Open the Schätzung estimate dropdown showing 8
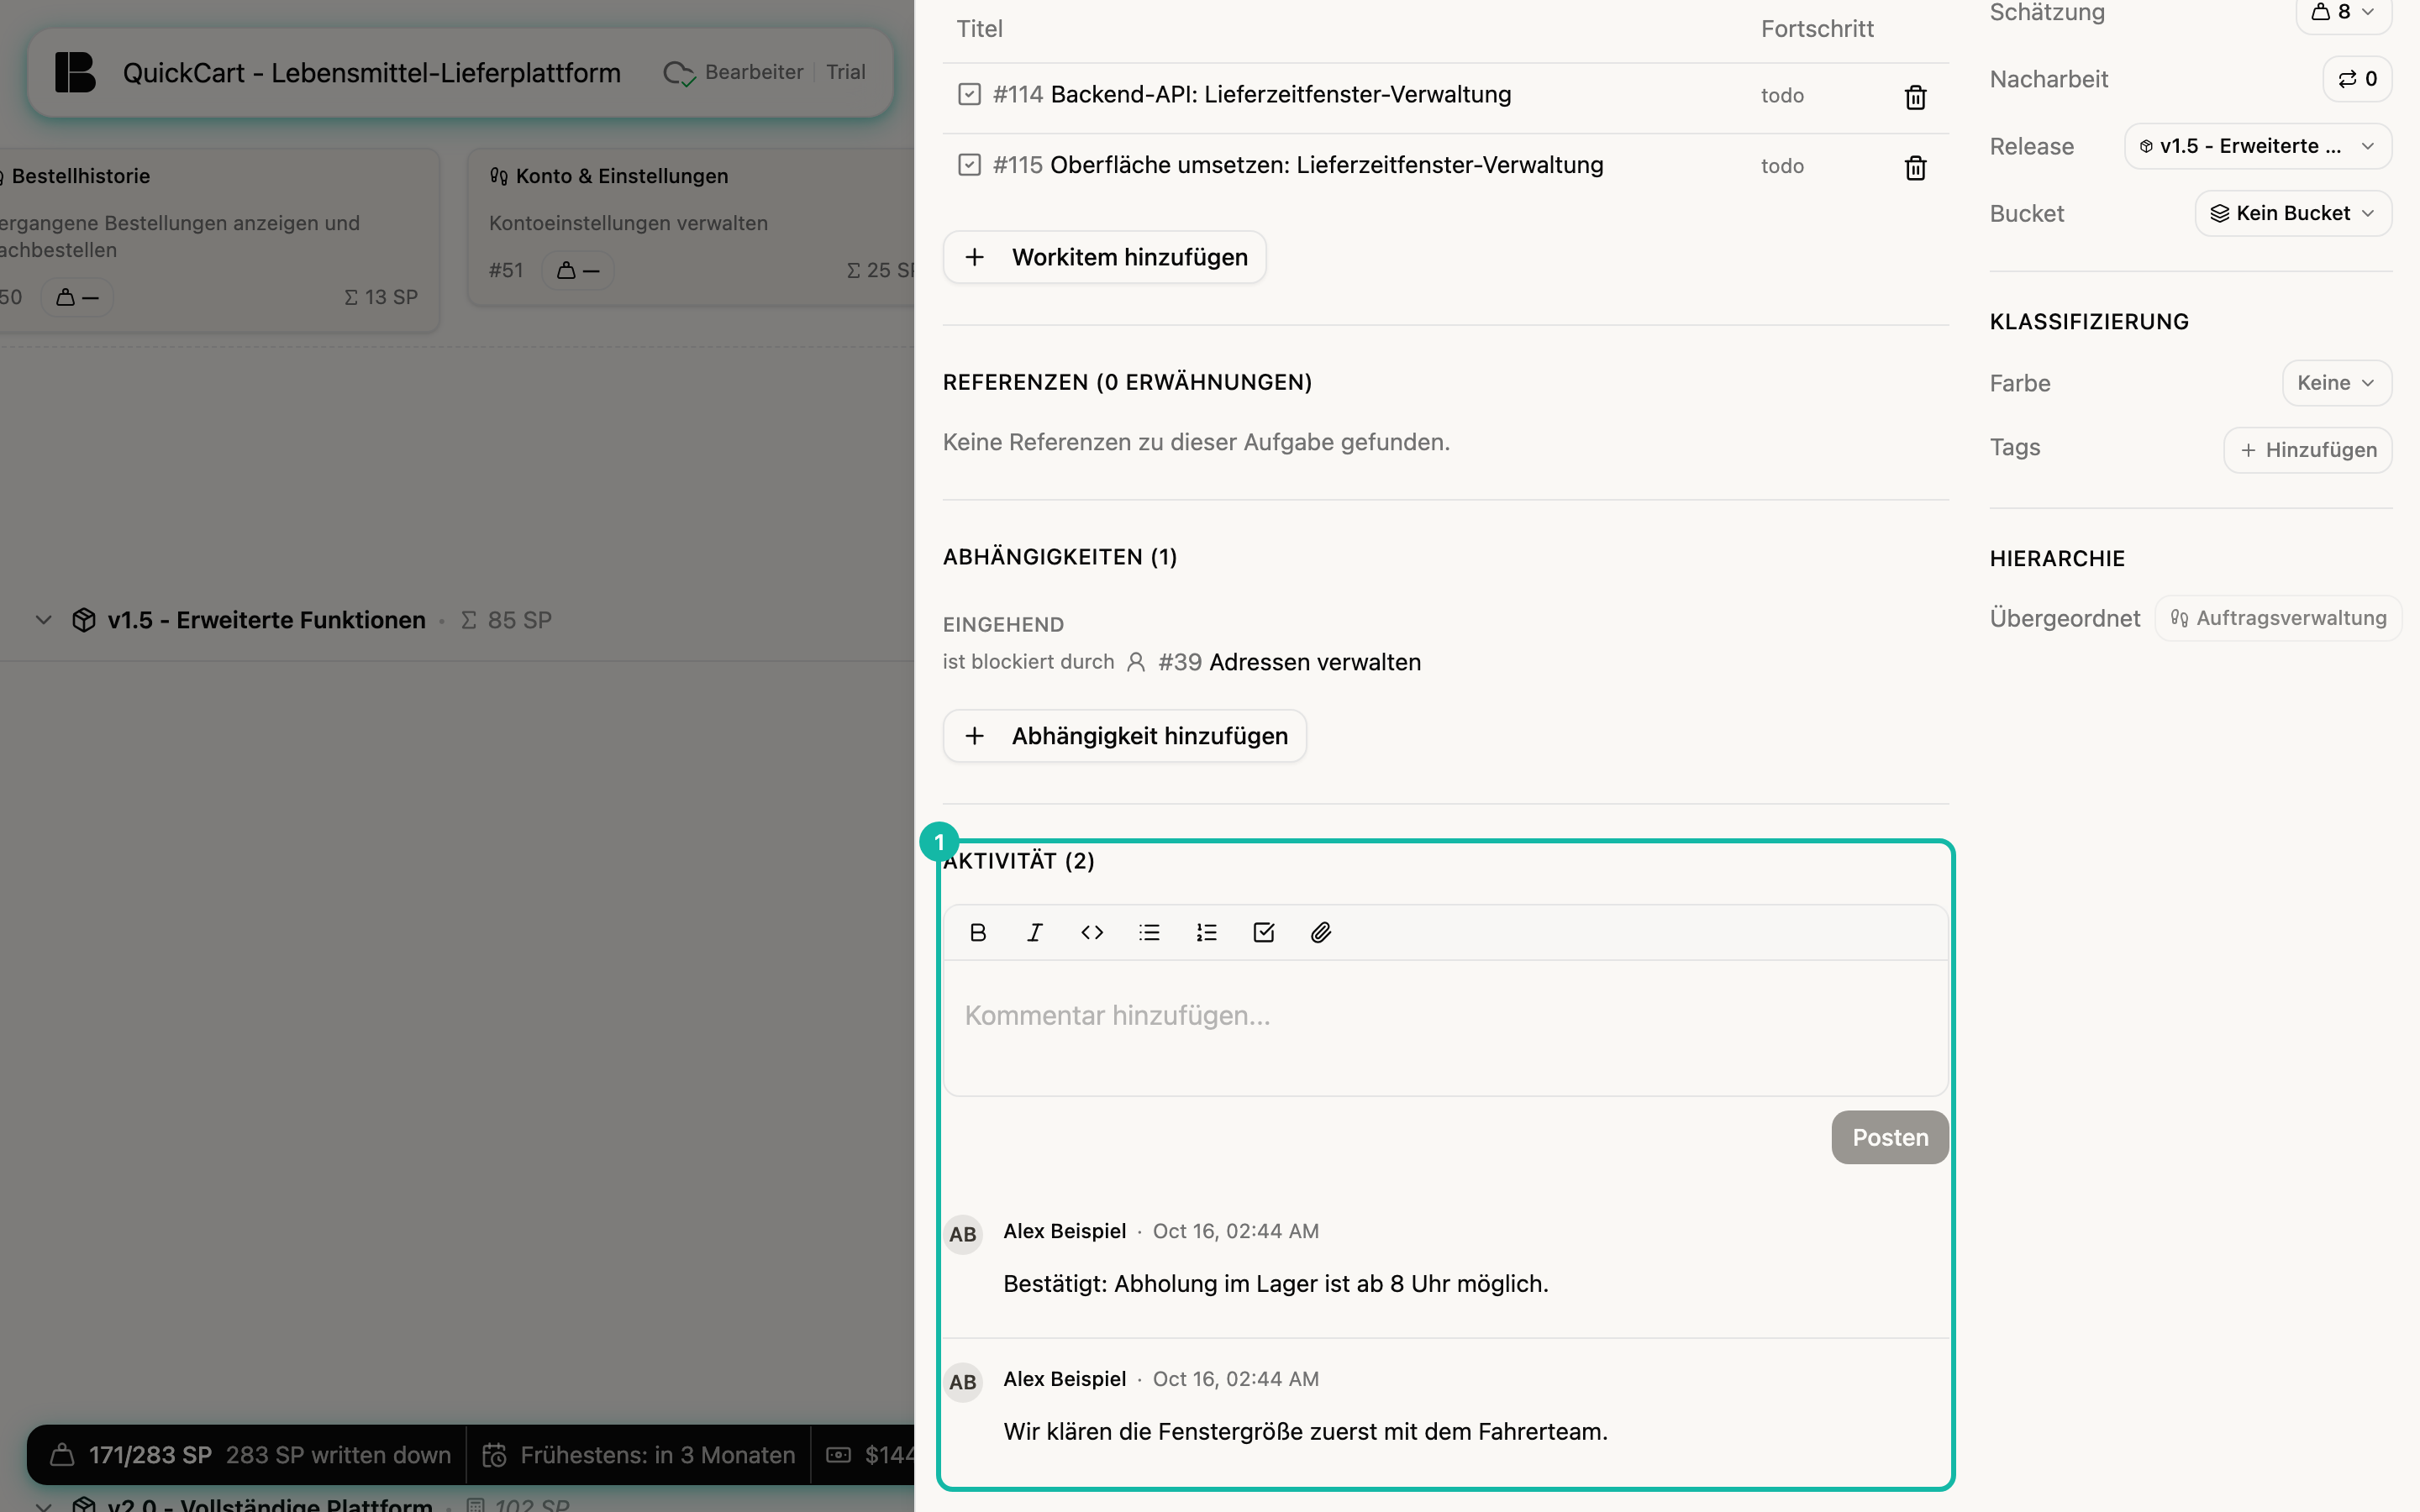This screenshot has height=1512, width=2420. click(x=2343, y=14)
